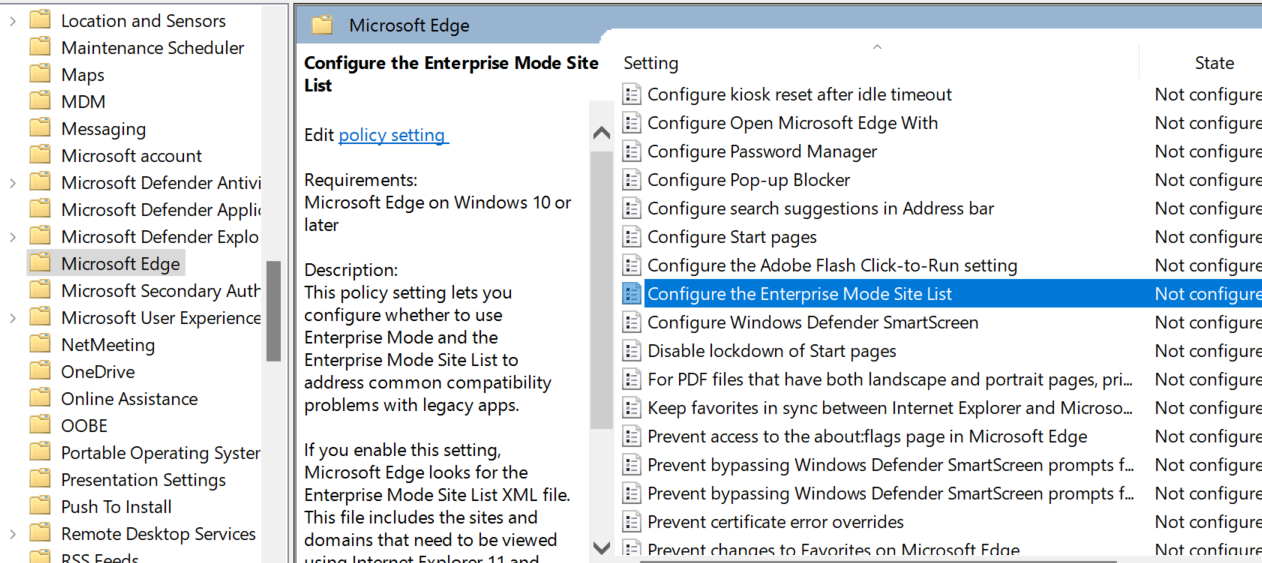Select Configure Open Microsoft Edge With setting
Image resolution: width=1262 pixels, height=563 pixels.
click(x=792, y=123)
